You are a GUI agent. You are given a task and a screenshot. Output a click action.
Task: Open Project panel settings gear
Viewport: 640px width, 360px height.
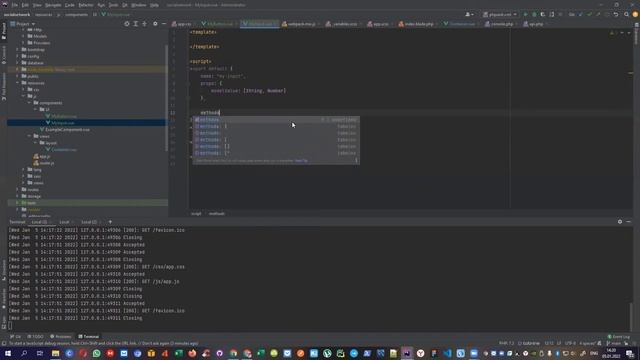[155, 24]
